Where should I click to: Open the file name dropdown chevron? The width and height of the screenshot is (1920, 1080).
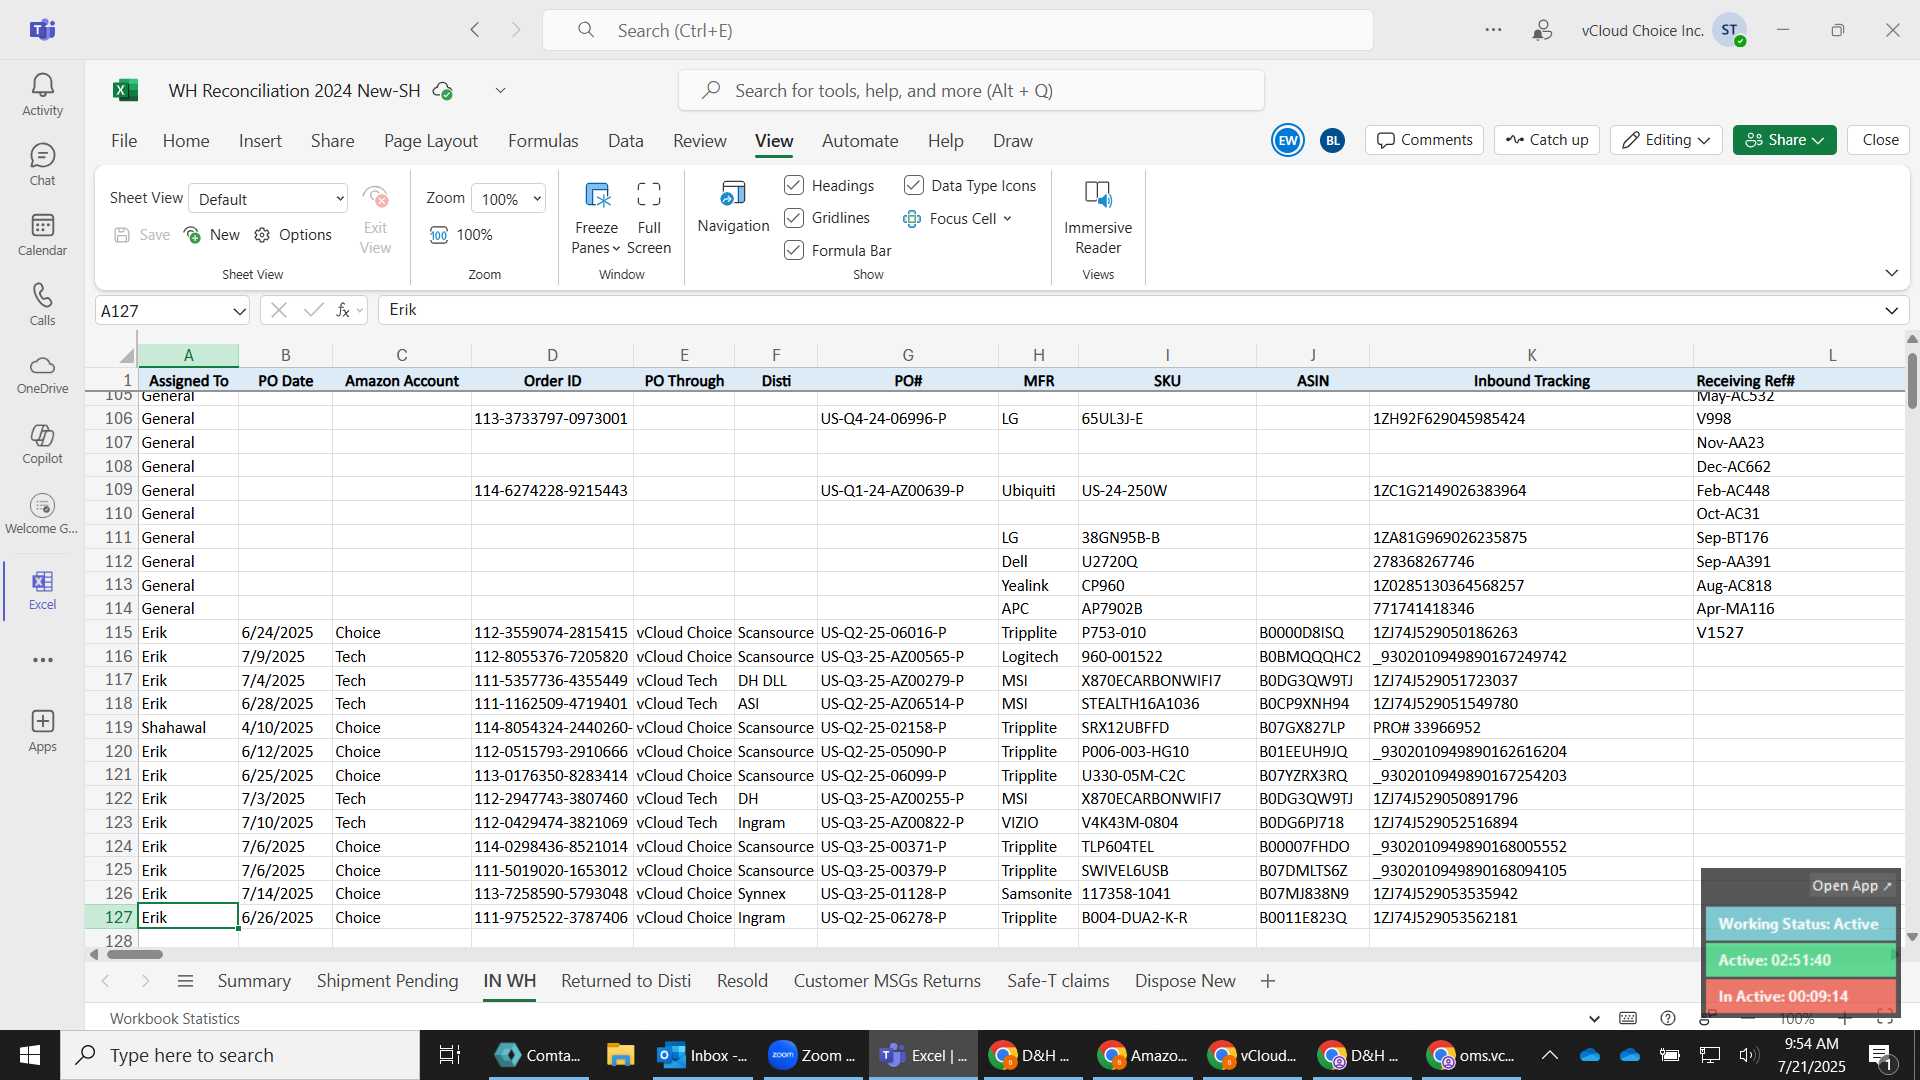point(501,91)
